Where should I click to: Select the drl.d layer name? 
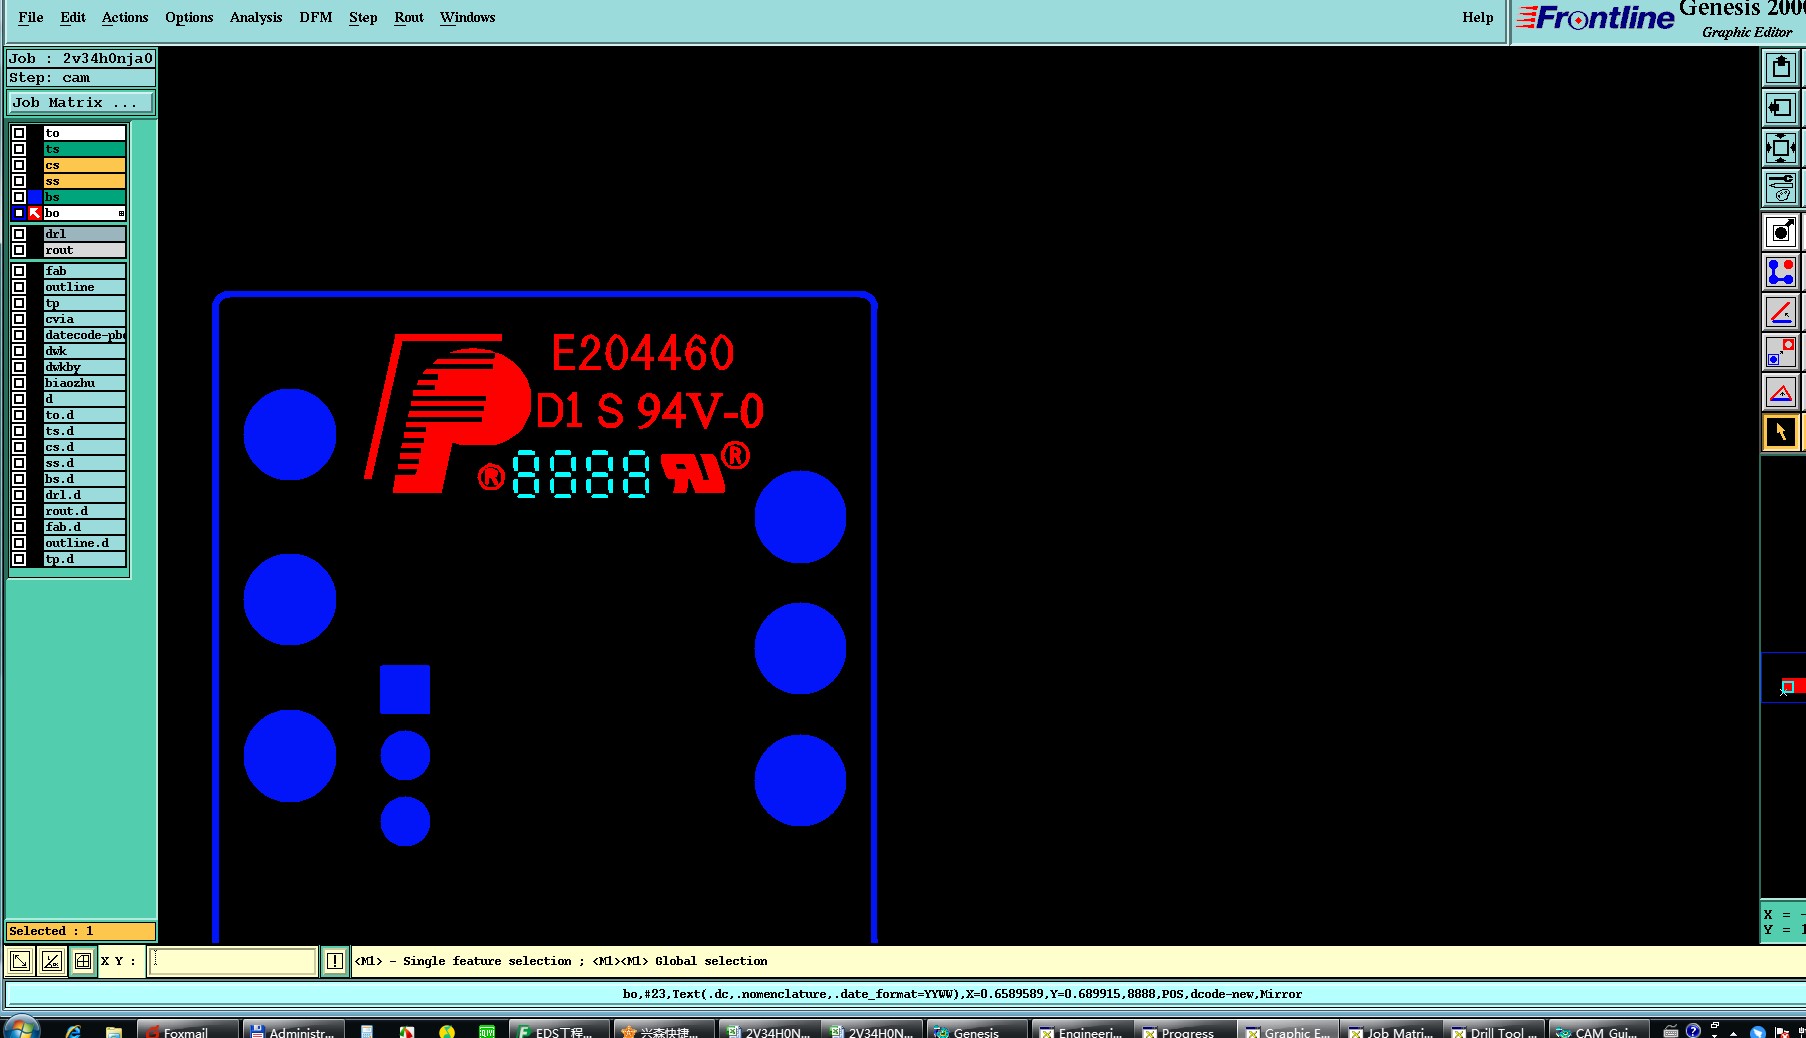coord(85,495)
